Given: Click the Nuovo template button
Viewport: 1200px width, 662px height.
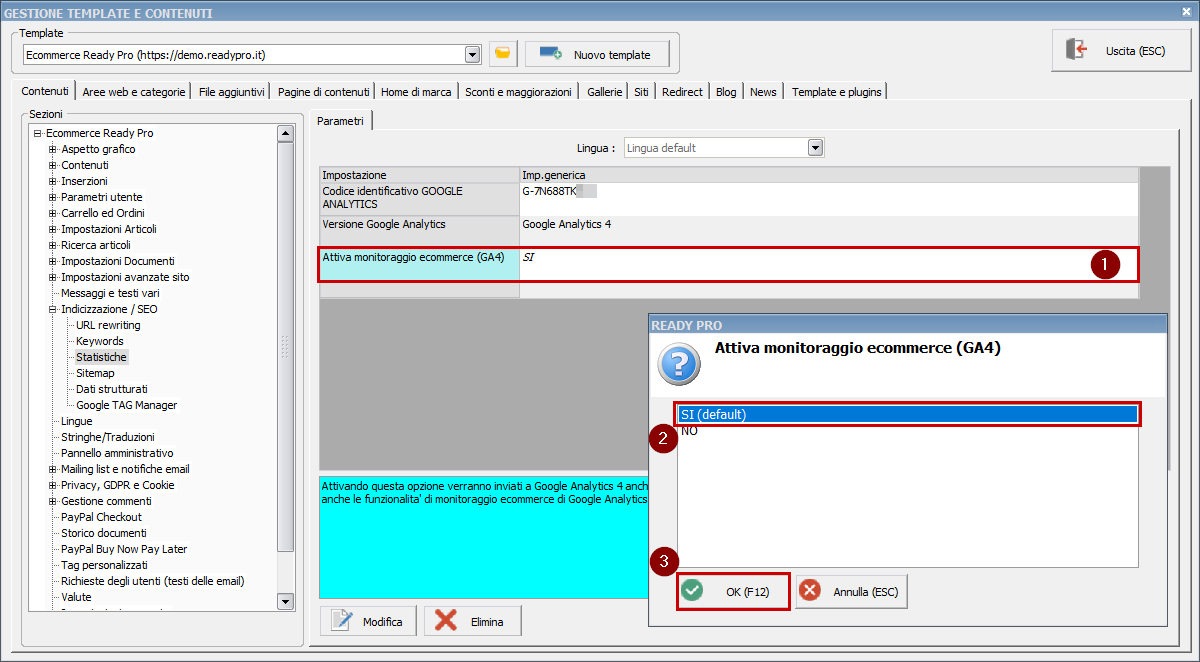Looking at the screenshot, I should point(597,54).
